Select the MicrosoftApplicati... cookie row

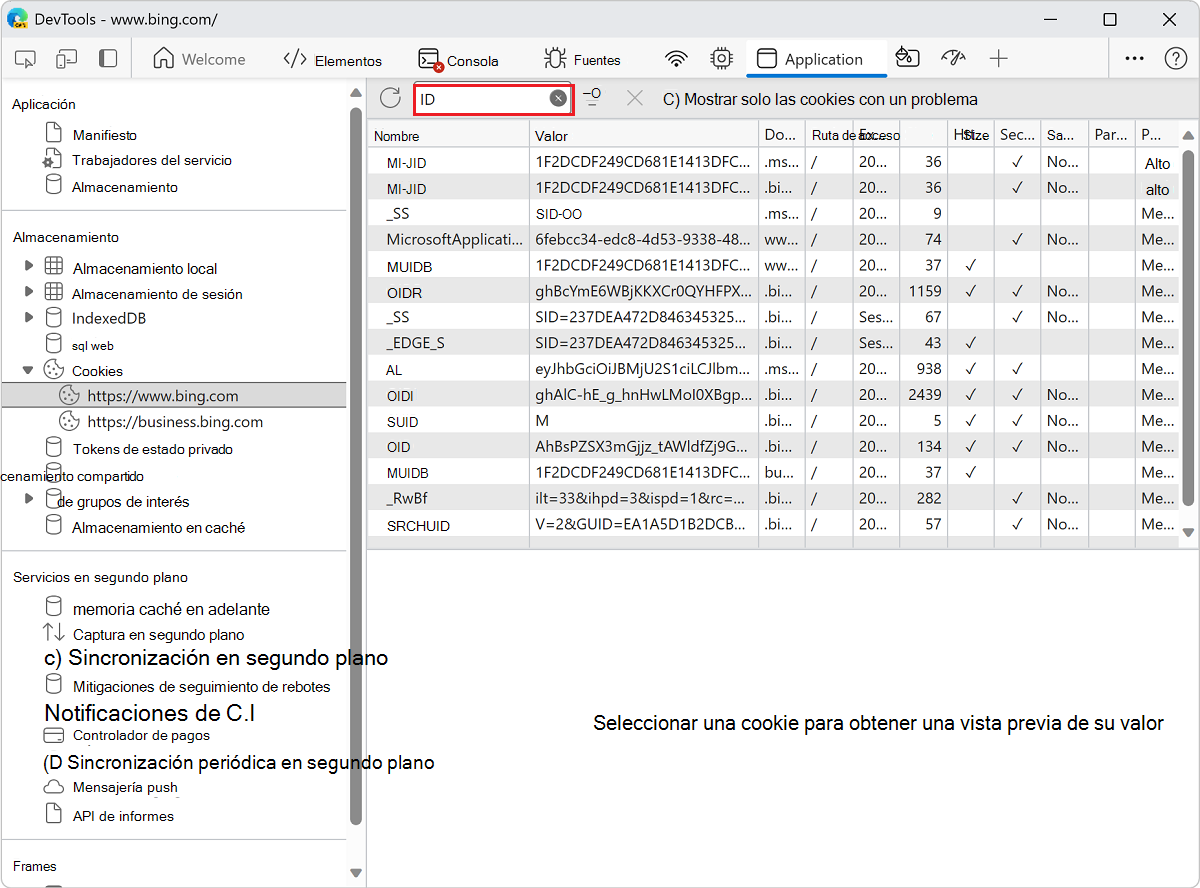click(x=774, y=239)
